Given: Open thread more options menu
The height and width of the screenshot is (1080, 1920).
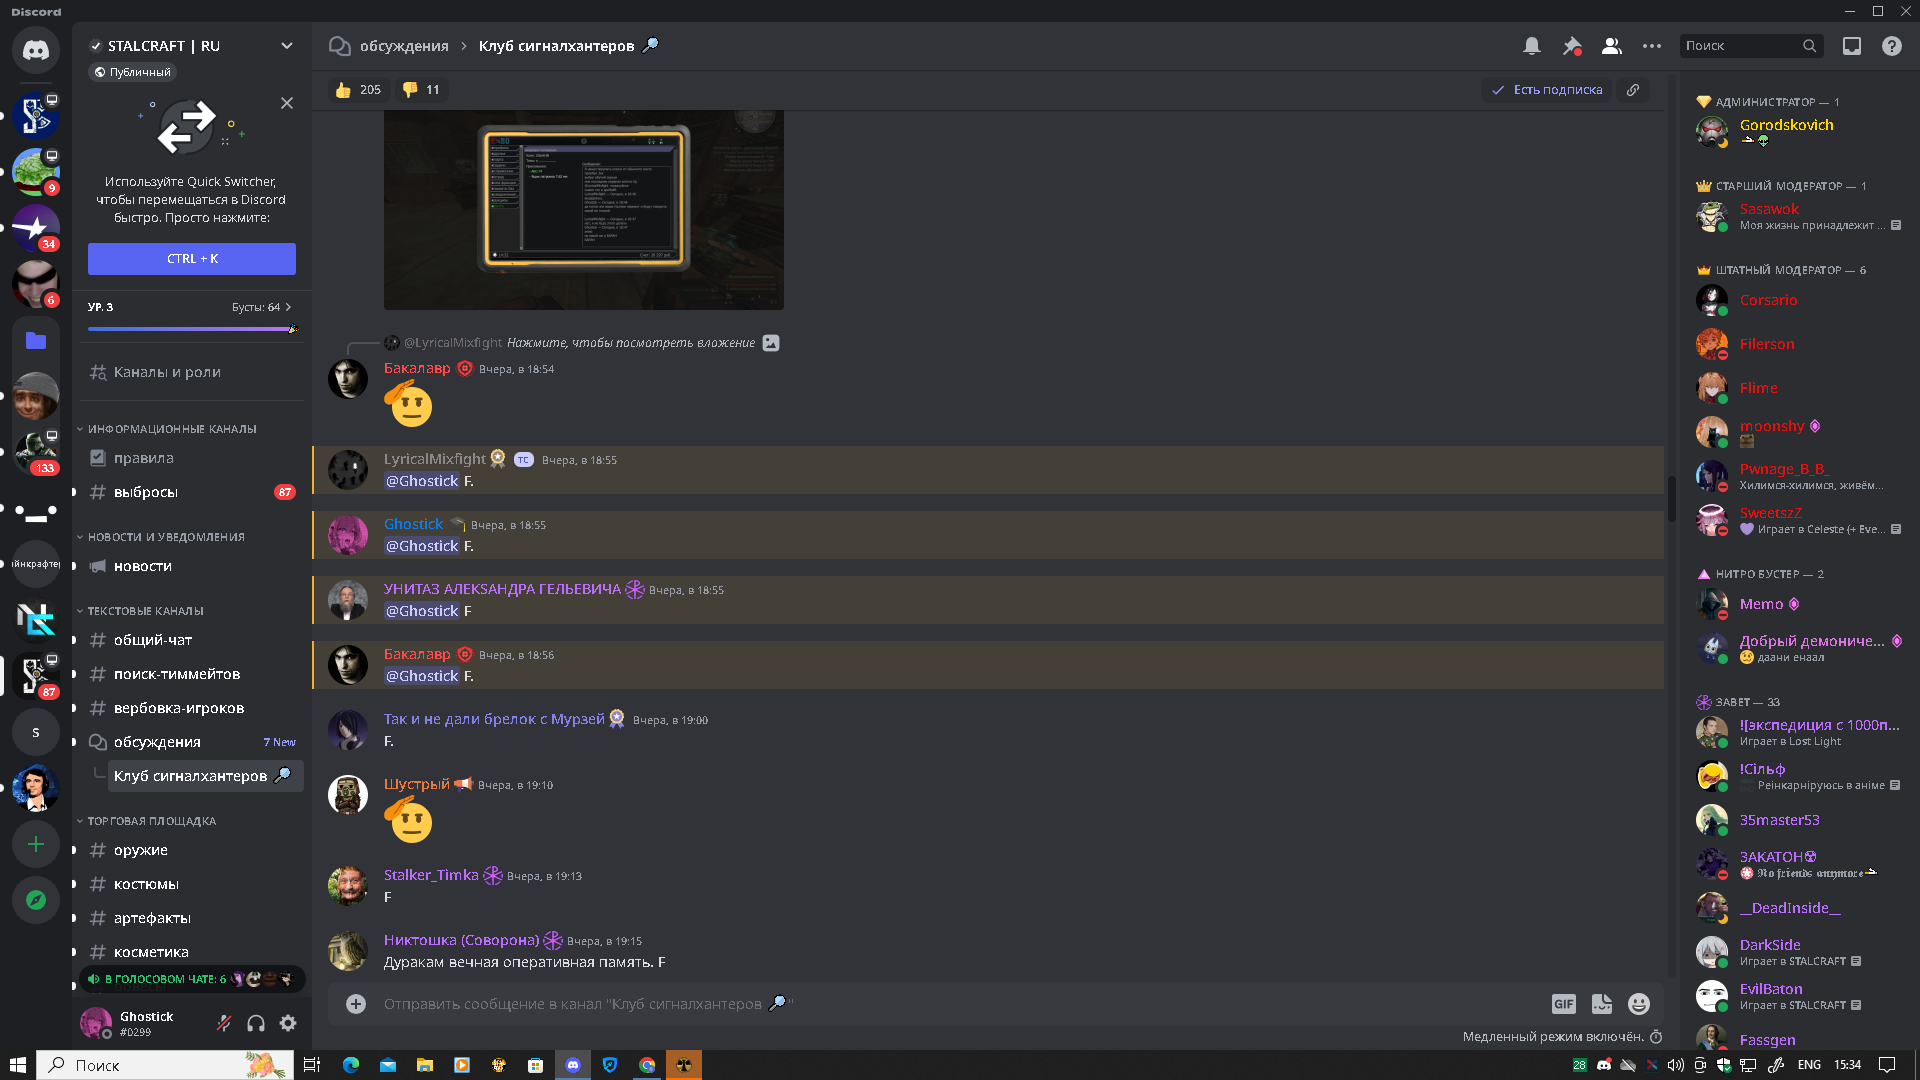Looking at the screenshot, I should [x=1651, y=46].
